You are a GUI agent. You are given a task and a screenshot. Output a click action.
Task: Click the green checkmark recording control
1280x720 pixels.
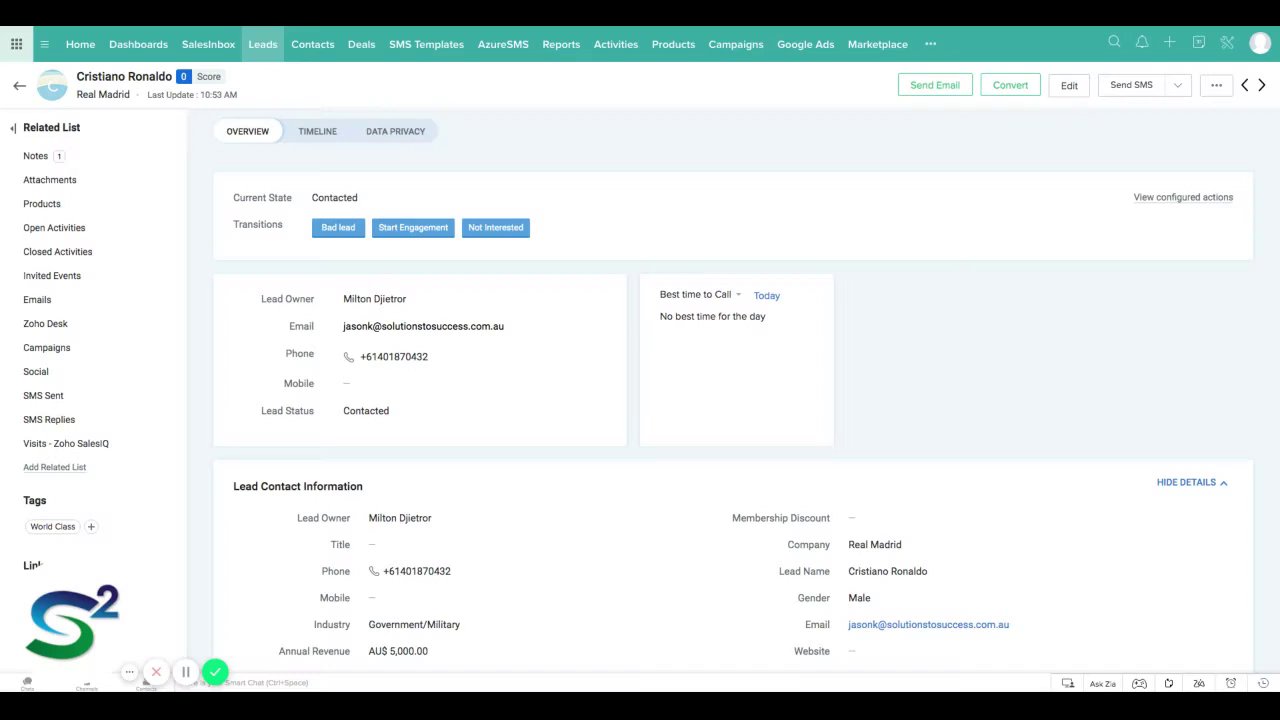tap(215, 672)
